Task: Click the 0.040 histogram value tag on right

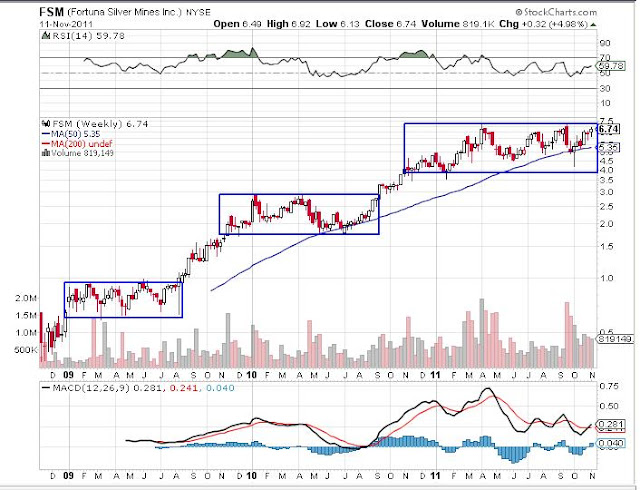Action: coord(610,443)
